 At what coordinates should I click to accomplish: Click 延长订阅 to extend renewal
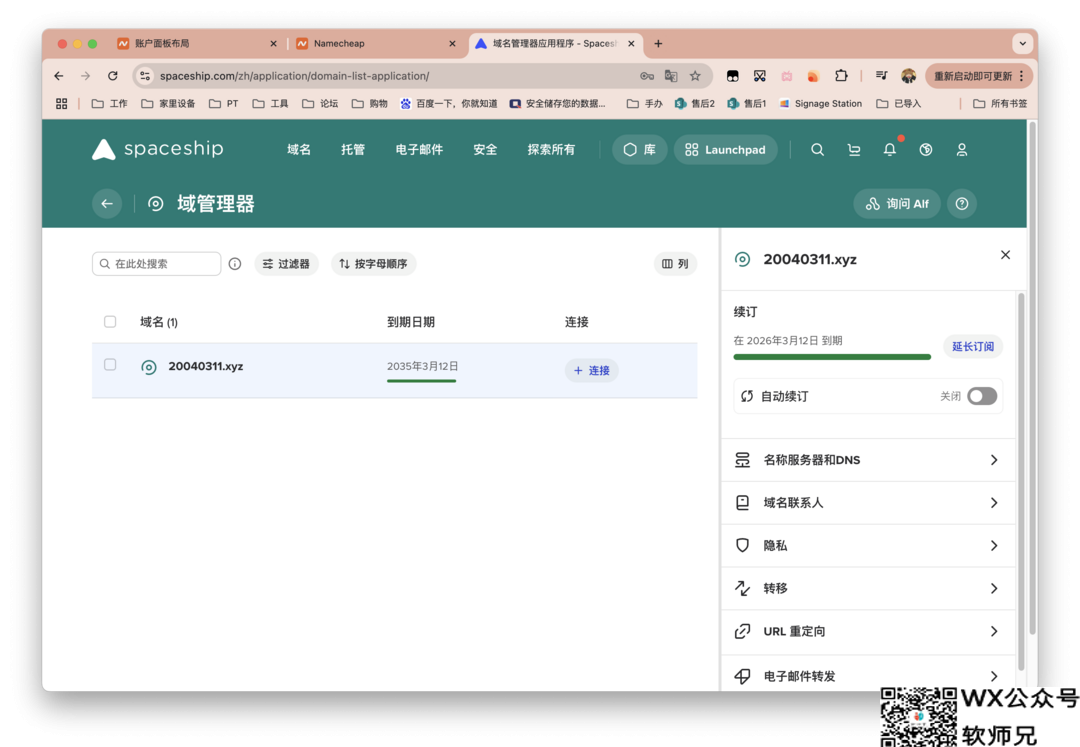[x=973, y=346]
